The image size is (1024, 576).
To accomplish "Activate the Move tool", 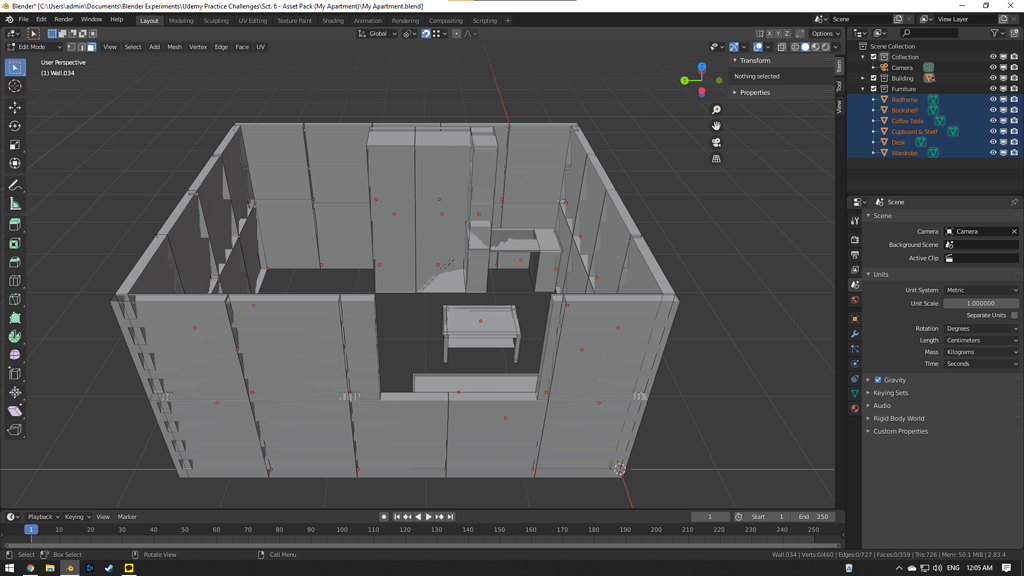I will (14, 107).
